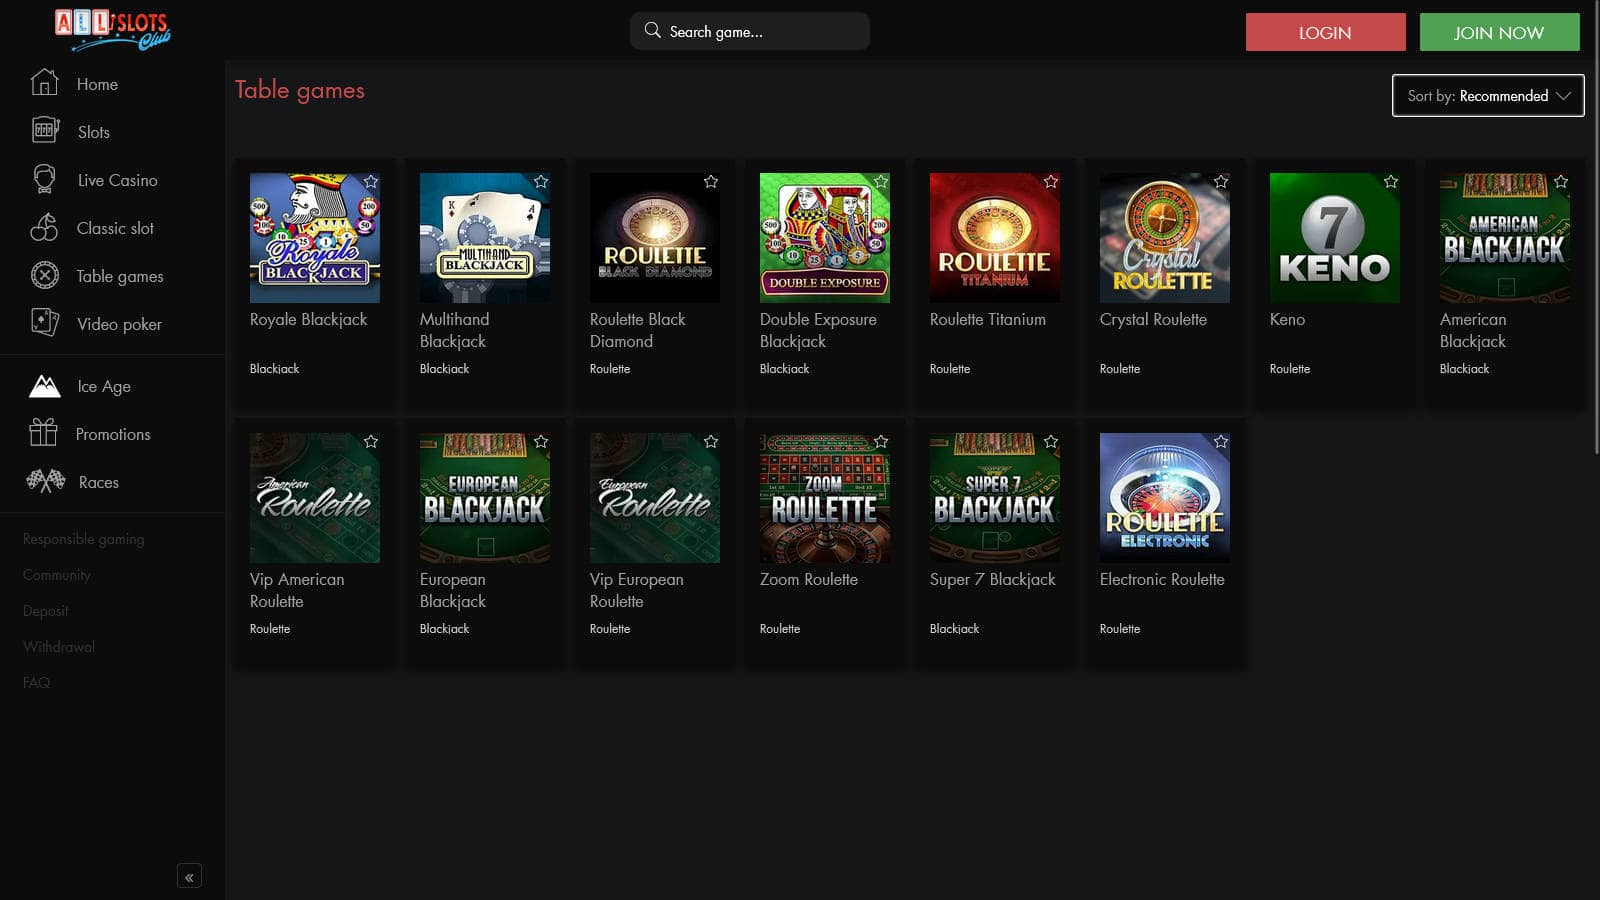Open Crystal Roulette game thumbnail
1600x900 pixels.
click(x=1165, y=238)
